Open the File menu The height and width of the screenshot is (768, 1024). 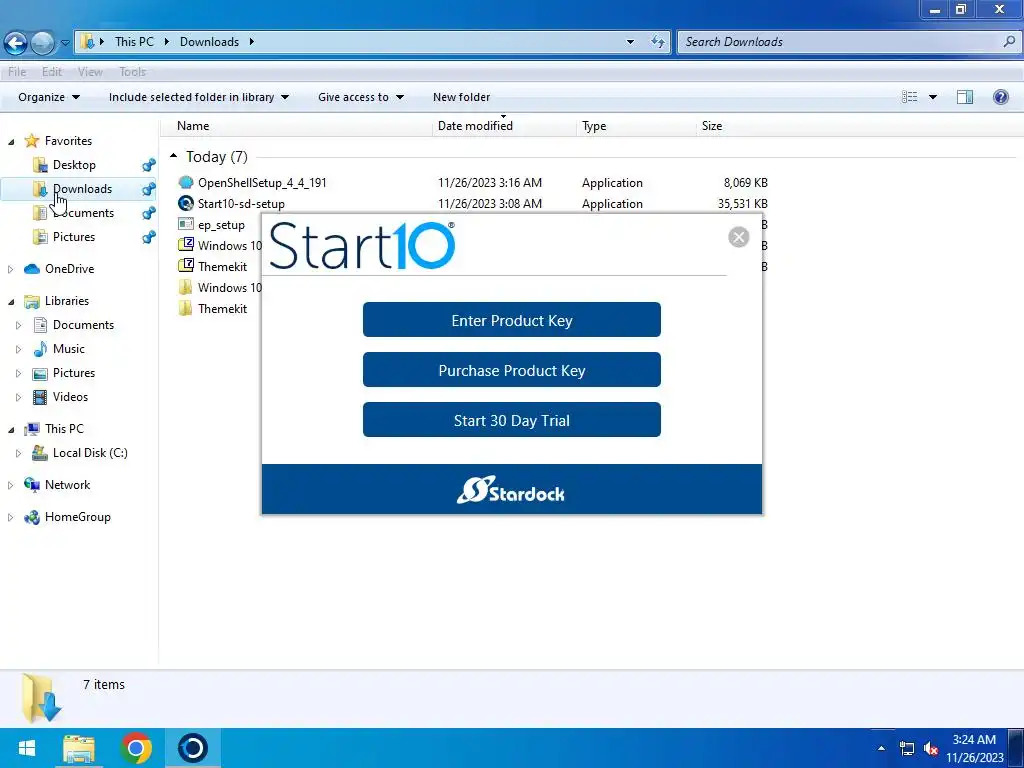tap(17, 72)
